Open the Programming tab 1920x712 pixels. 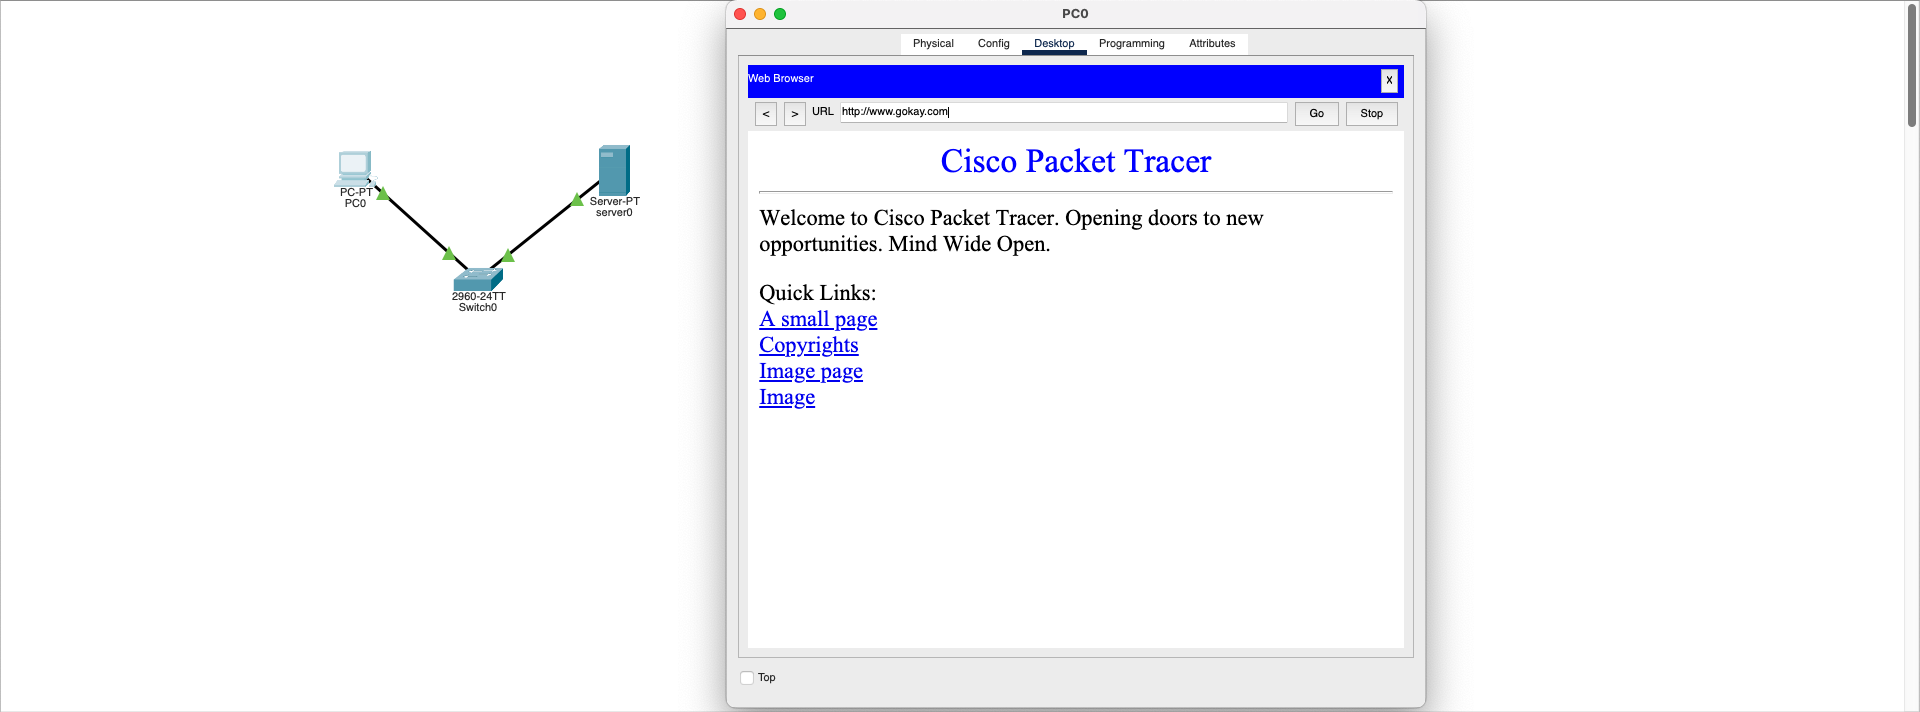[1132, 44]
